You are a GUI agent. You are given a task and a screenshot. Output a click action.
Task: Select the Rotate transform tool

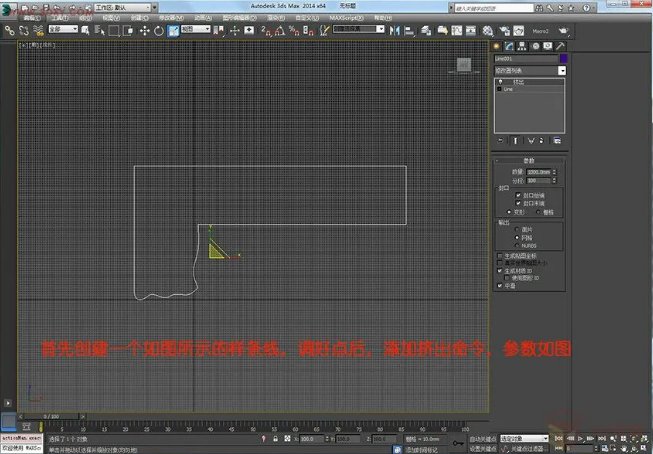click(159, 30)
